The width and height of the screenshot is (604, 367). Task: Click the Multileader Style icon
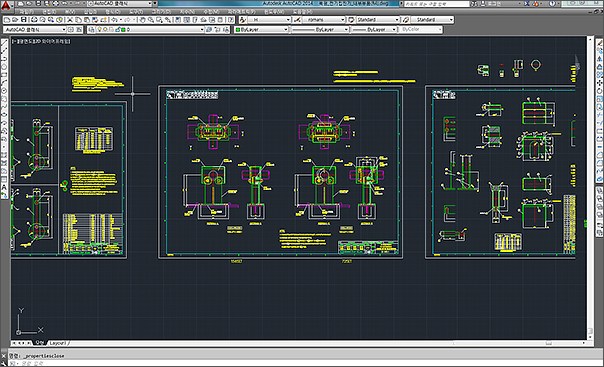tap(406, 20)
